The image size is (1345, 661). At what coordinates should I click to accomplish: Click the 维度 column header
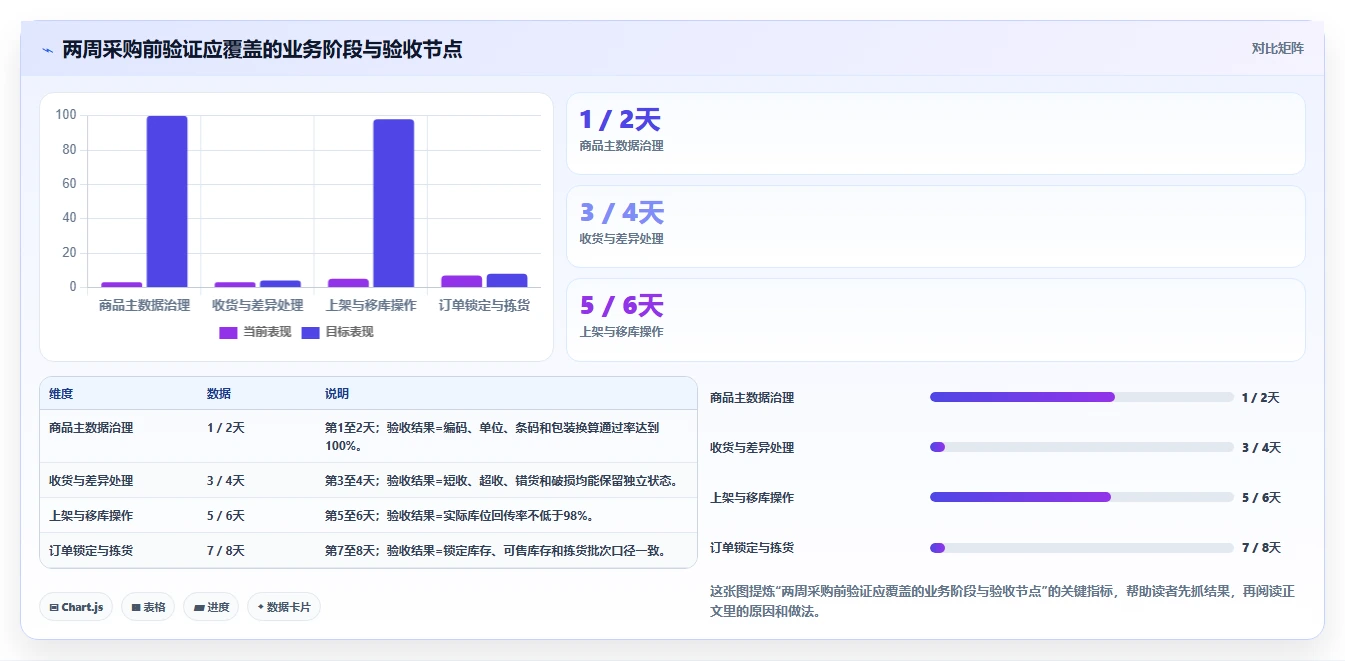(61, 394)
